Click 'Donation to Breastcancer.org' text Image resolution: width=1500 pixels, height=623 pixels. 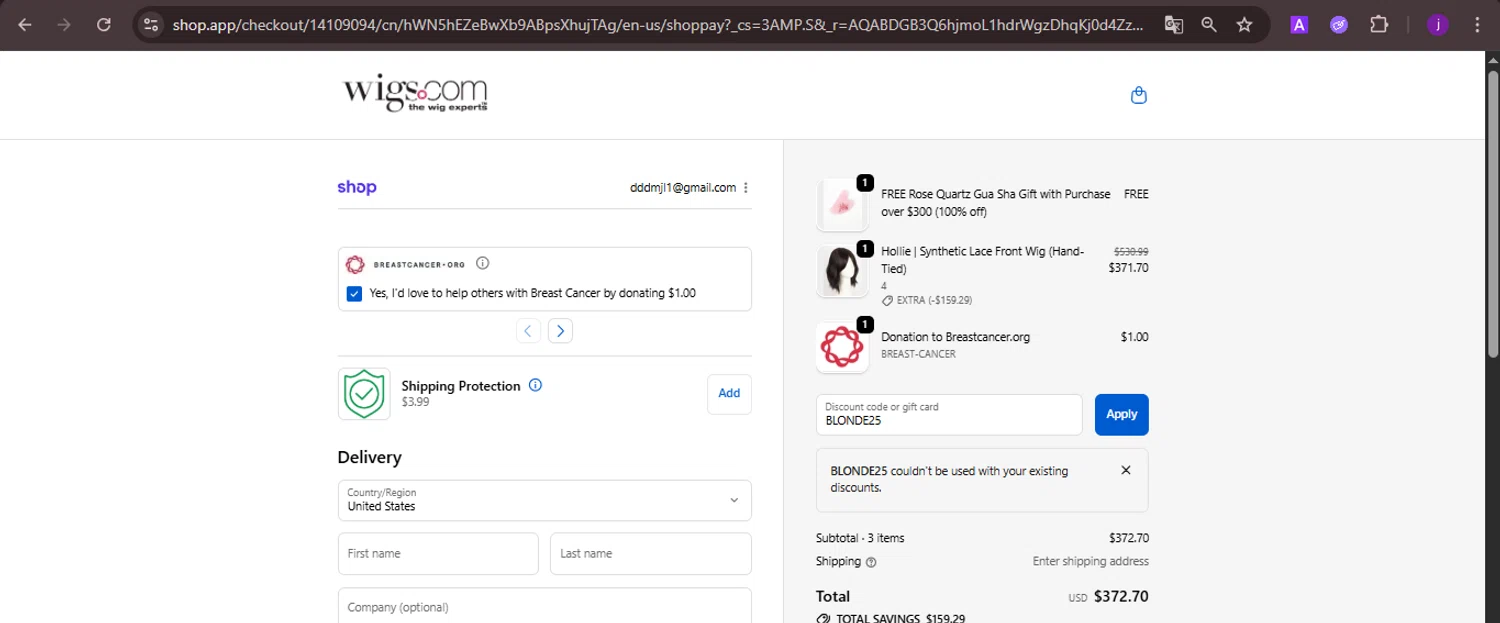point(955,337)
